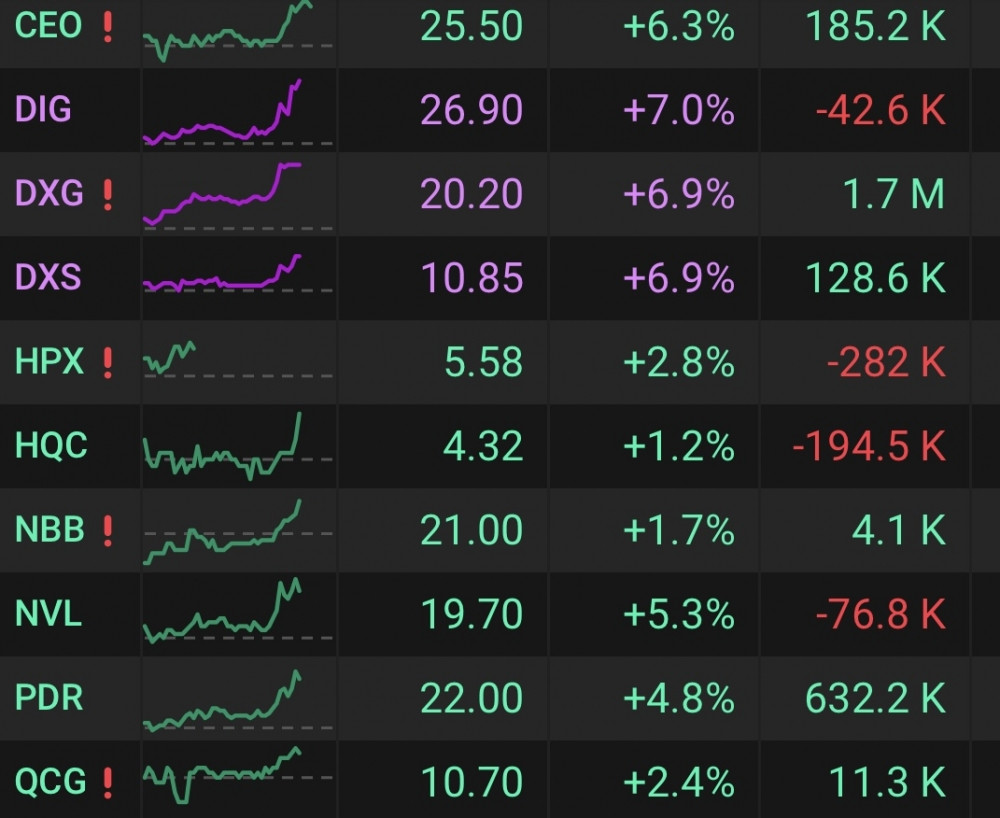Click the red warning icon beside CEO

[108, 27]
